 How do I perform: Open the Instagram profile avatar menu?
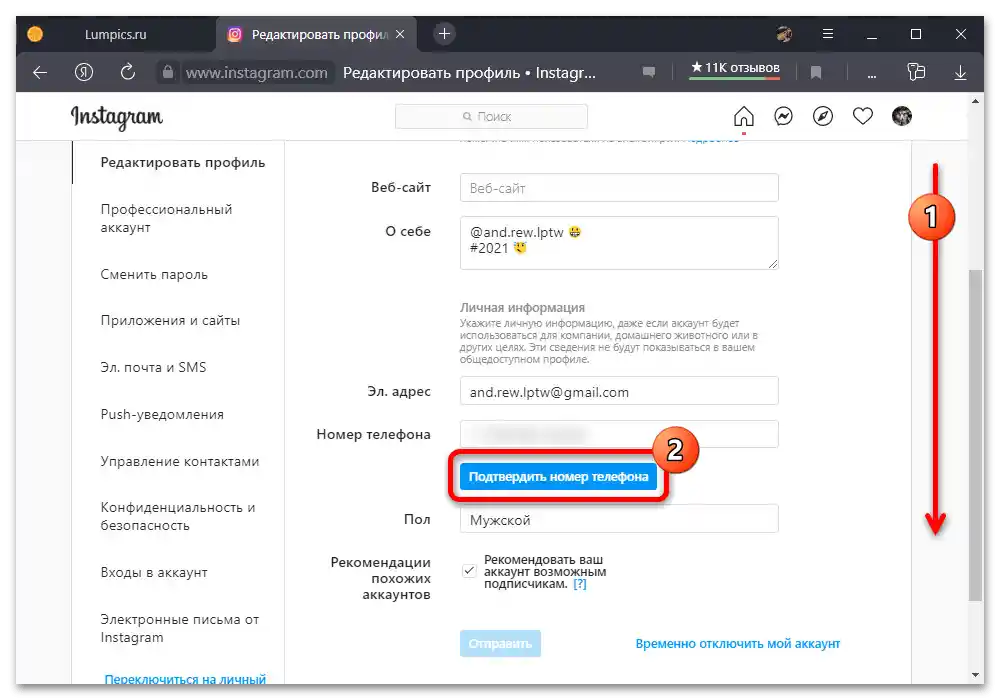point(902,116)
